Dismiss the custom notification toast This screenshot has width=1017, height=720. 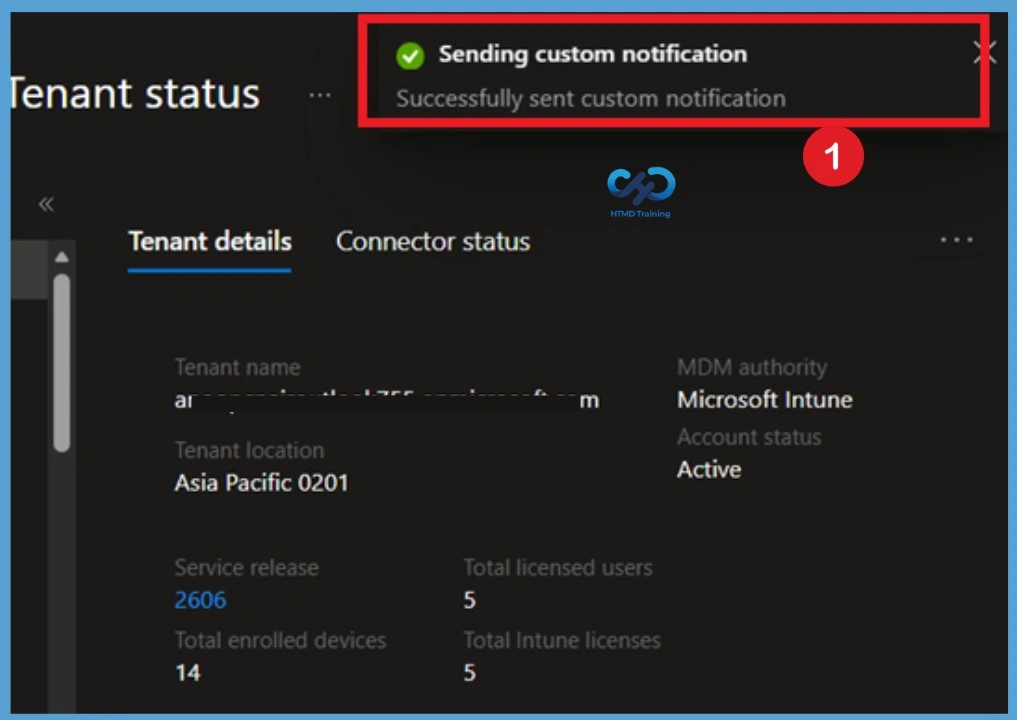pyautogui.click(x=983, y=53)
